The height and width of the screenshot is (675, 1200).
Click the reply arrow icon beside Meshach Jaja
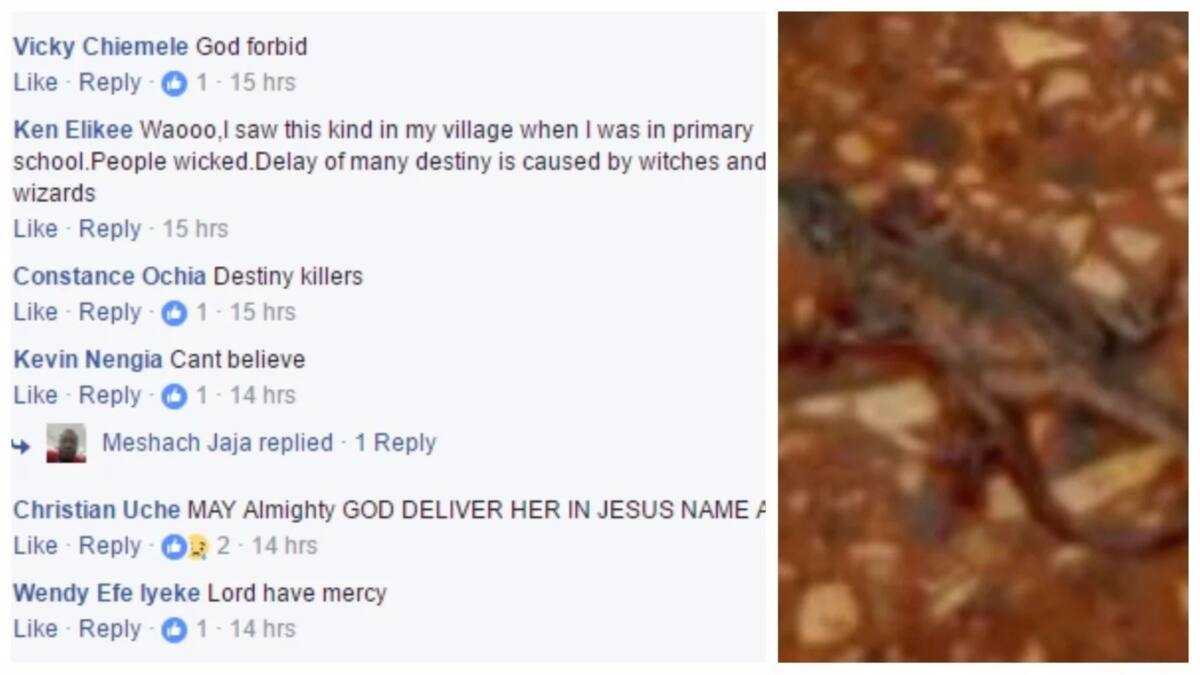21,444
